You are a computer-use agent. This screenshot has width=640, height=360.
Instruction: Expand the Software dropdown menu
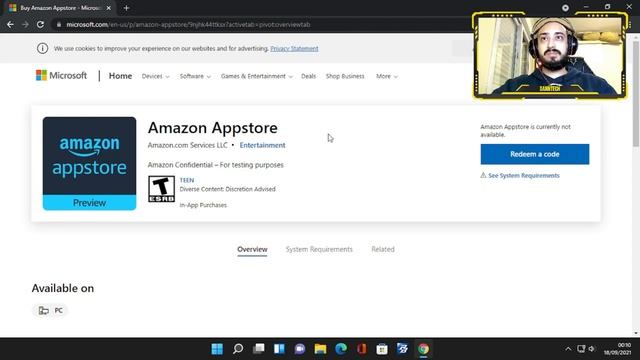[195, 76]
